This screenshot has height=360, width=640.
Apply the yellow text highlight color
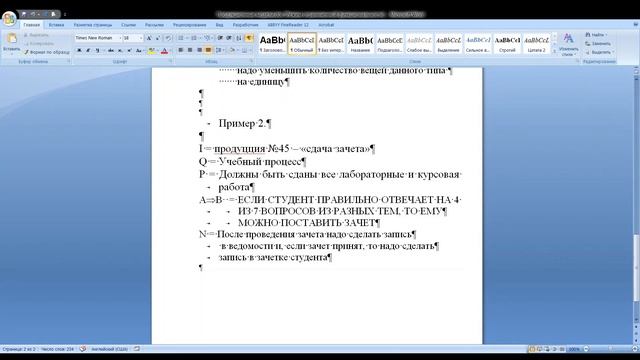coord(151,51)
